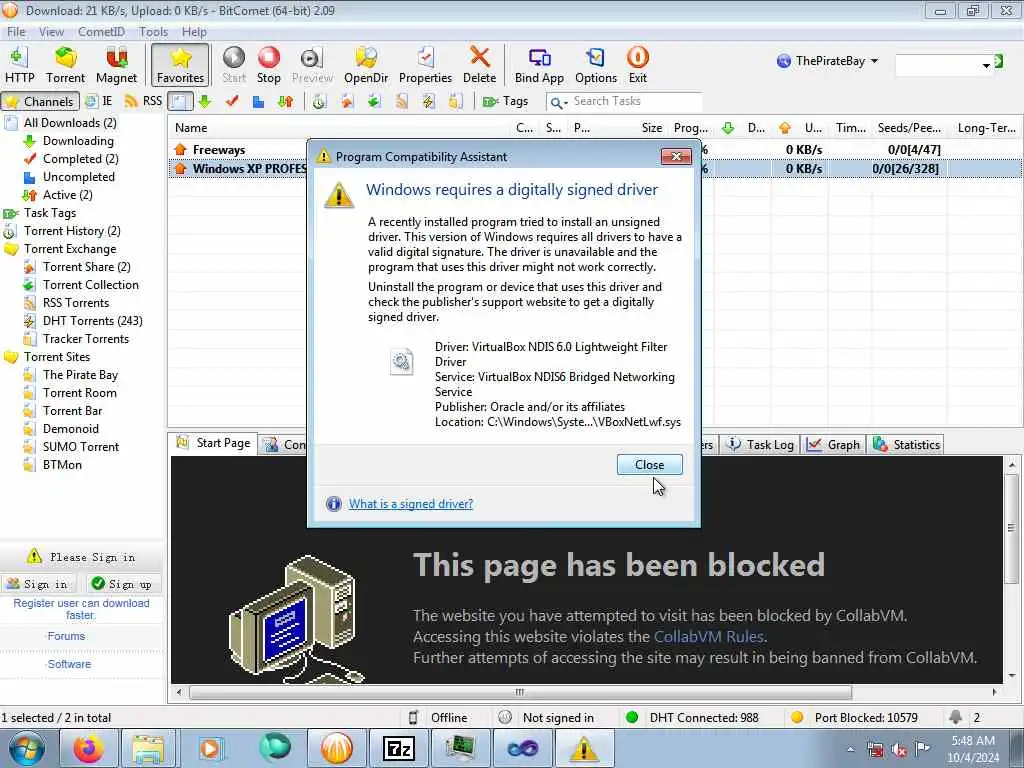Toggle the RSS channel button
1024x768 pixels.
tap(143, 101)
